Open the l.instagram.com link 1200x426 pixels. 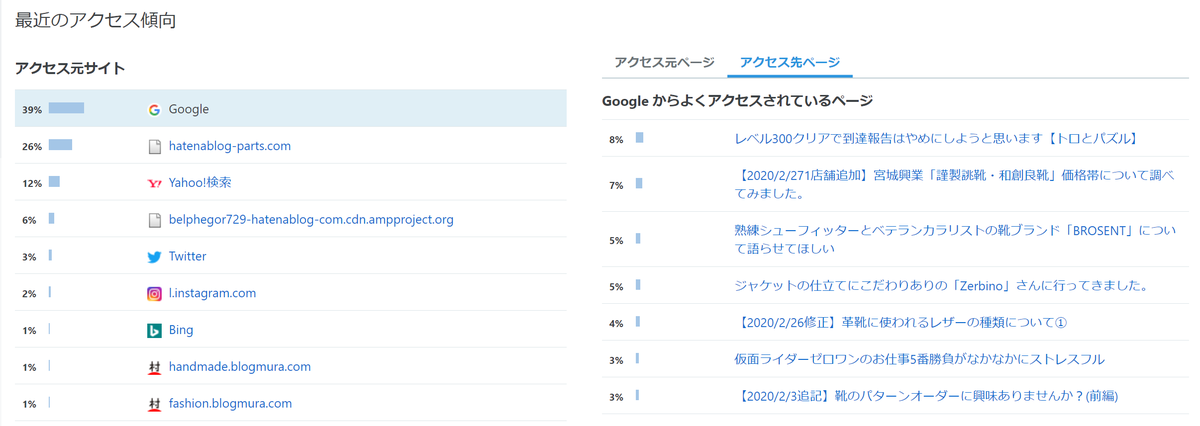pyautogui.click(x=212, y=293)
